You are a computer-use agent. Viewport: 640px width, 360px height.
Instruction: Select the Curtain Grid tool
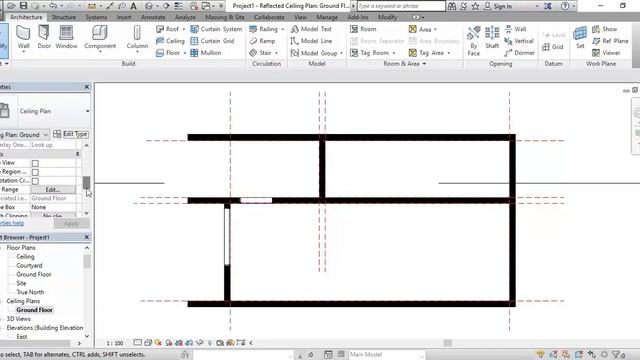coord(213,41)
